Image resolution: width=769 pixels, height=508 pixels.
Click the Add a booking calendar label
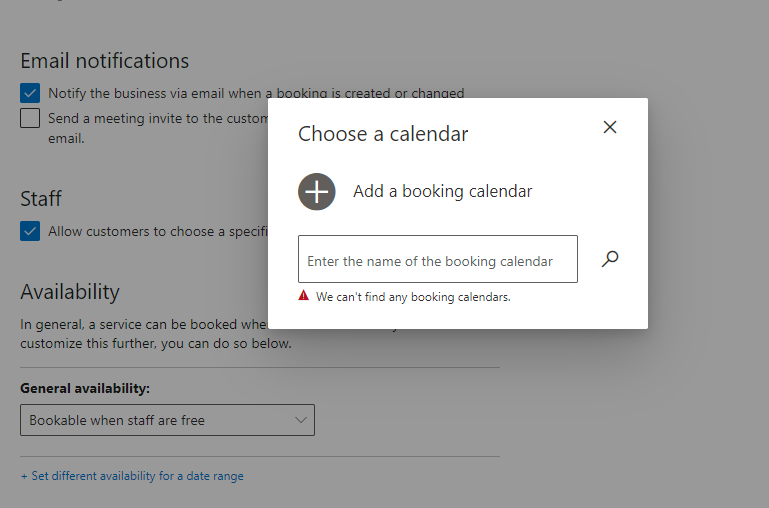[x=442, y=191]
